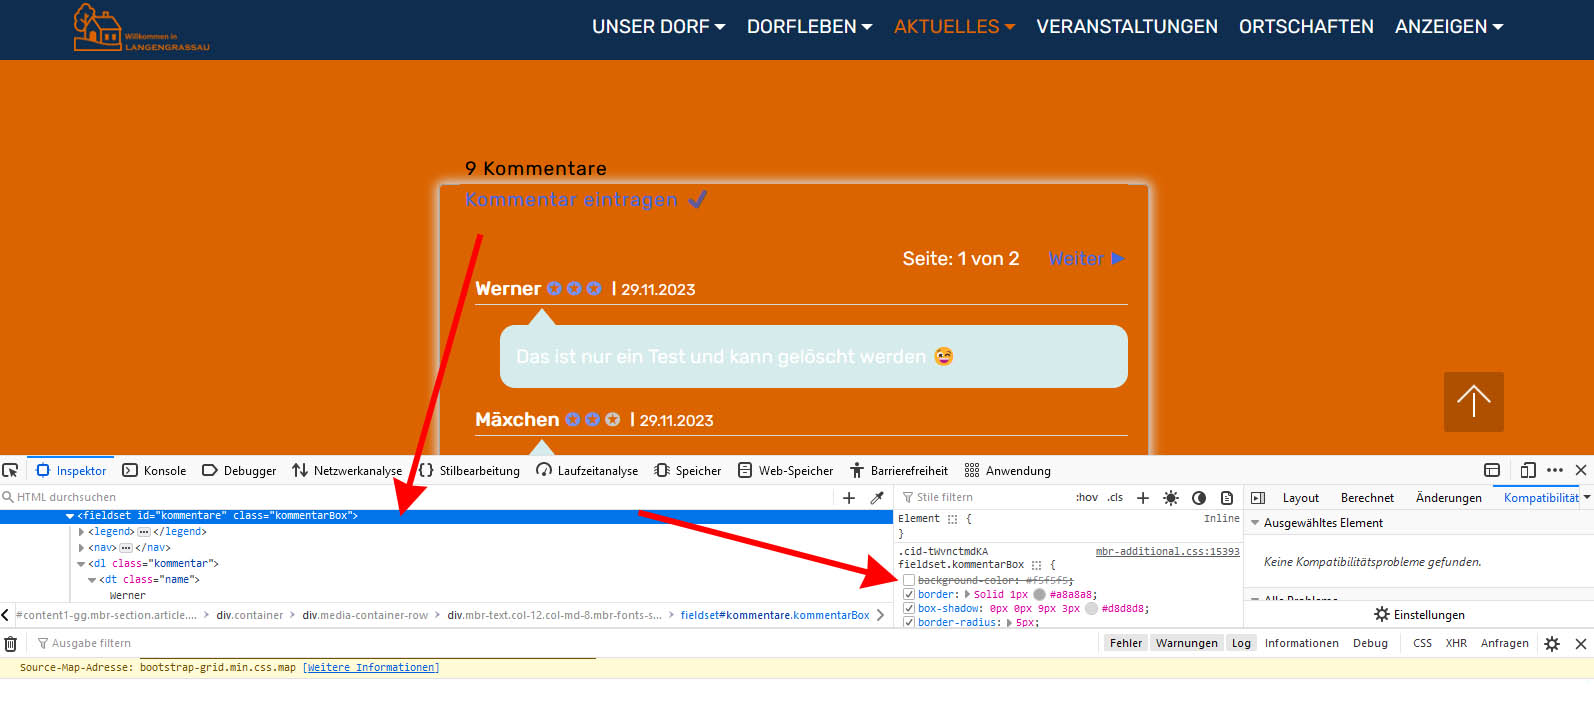This screenshot has width=1594, height=702.
Task: Uncheck the border CSS declaration
Action: (x=909, y=594)
